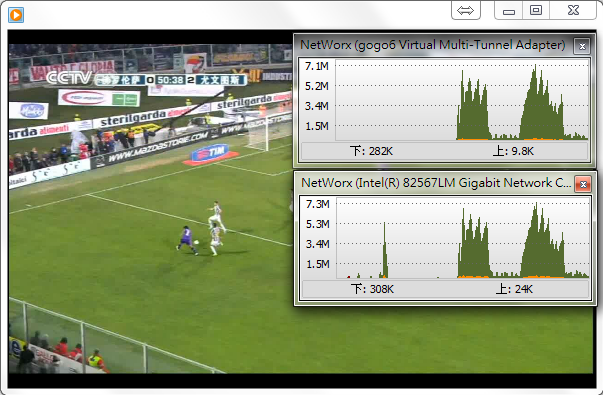Click the 5.2M axis label
603x395 pixels.
(317, 86)
